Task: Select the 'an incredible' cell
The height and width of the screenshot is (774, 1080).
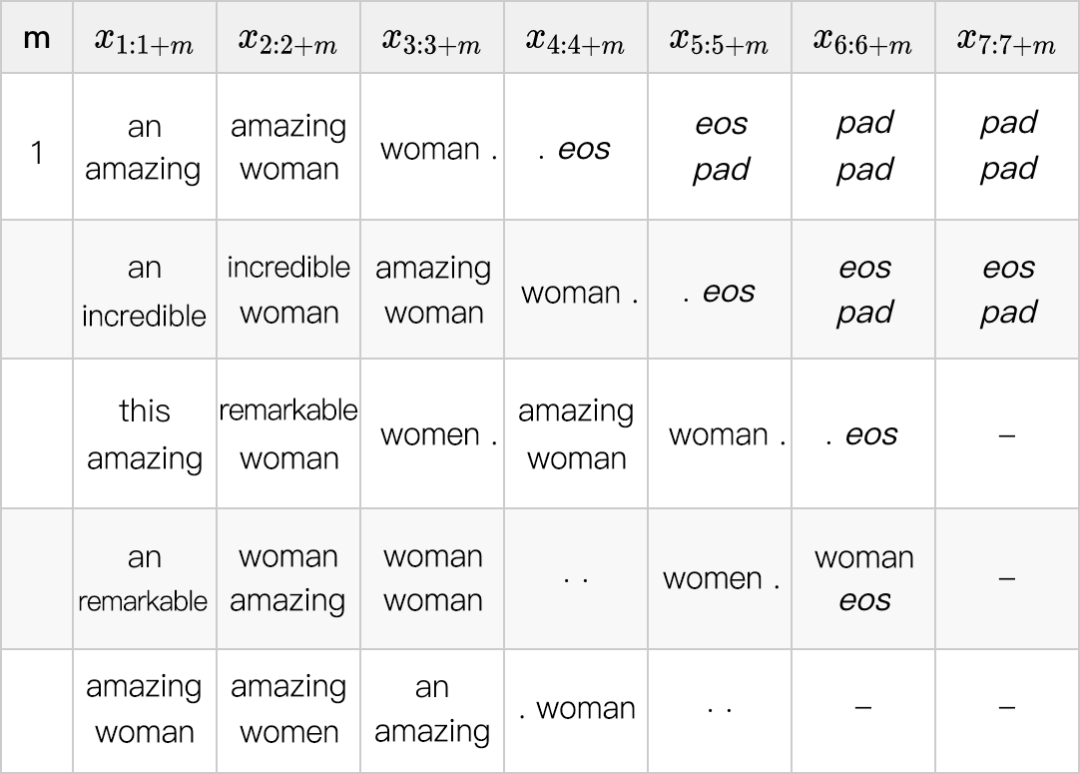Action: click(144, 291)
